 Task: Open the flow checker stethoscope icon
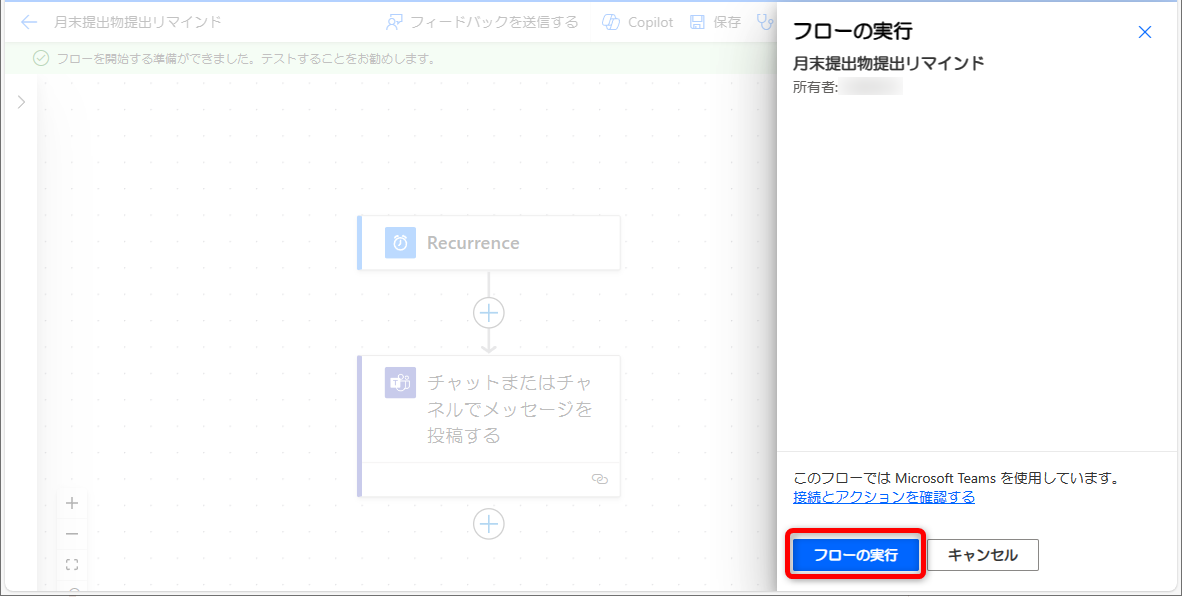pyautogui.click(x=765, y=22)
